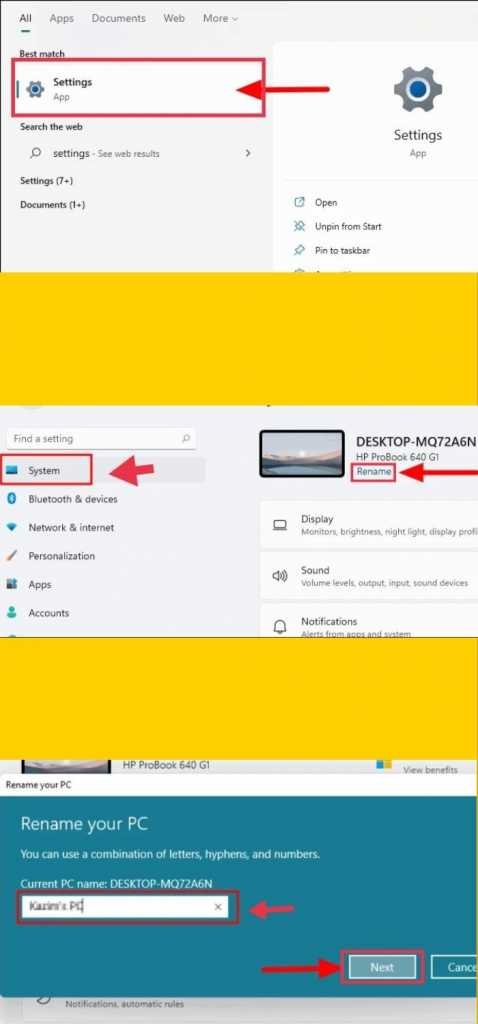Click the Network wifi icon in the sidebar
Image resolution: width=478 pixels, height=1024 pixels.
(11, 527)
